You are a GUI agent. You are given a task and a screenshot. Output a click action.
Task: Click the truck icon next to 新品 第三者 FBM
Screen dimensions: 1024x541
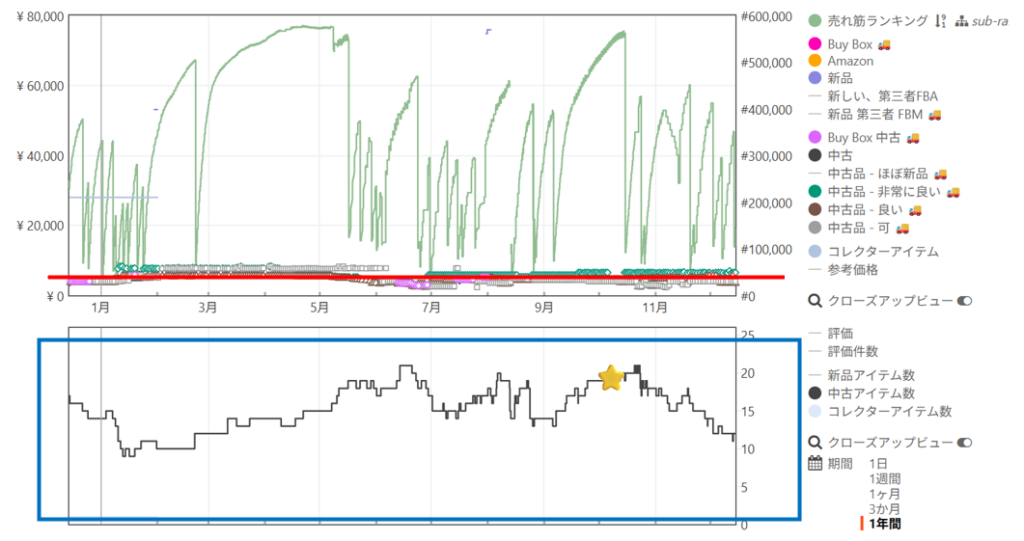tap(934, 114)
